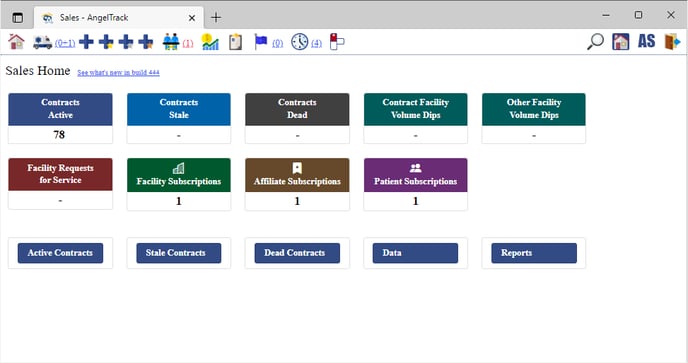The height and width of the screenshot is (363, 688).
Task: Click the plus icon with gray badge
Action: tap(126, 42)
